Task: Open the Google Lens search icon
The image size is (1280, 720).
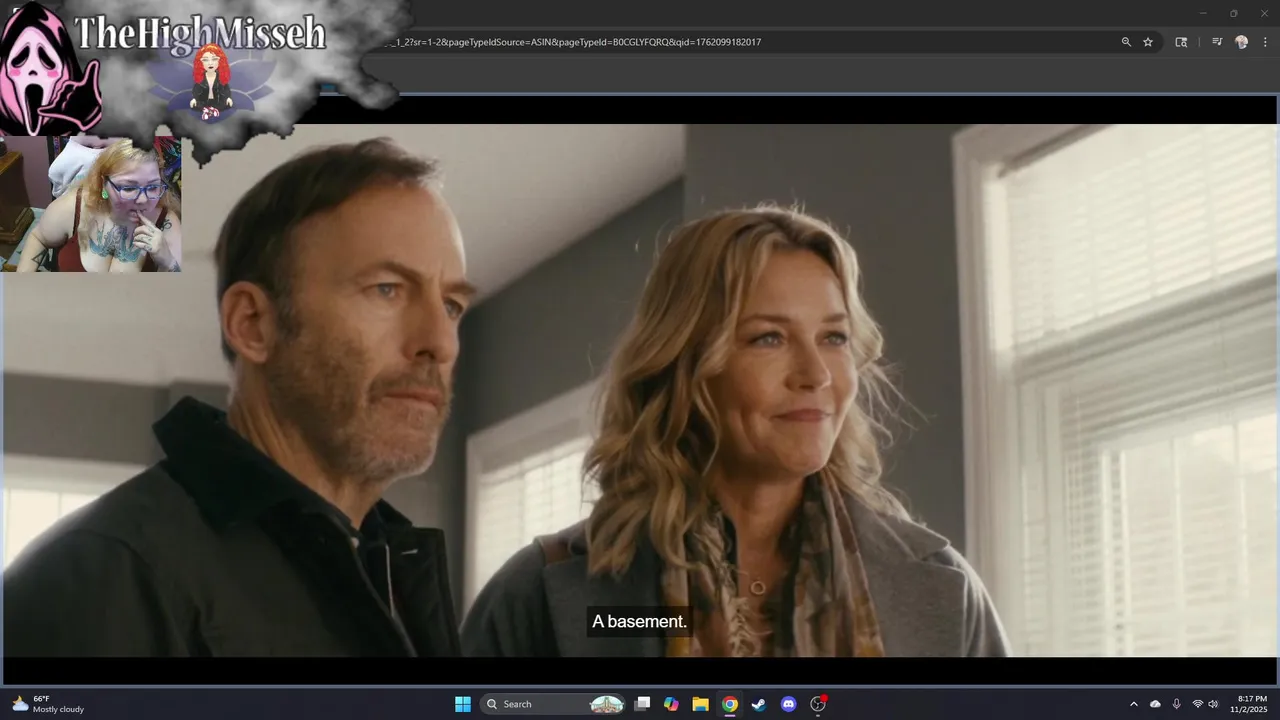Action: (1181, 42)
